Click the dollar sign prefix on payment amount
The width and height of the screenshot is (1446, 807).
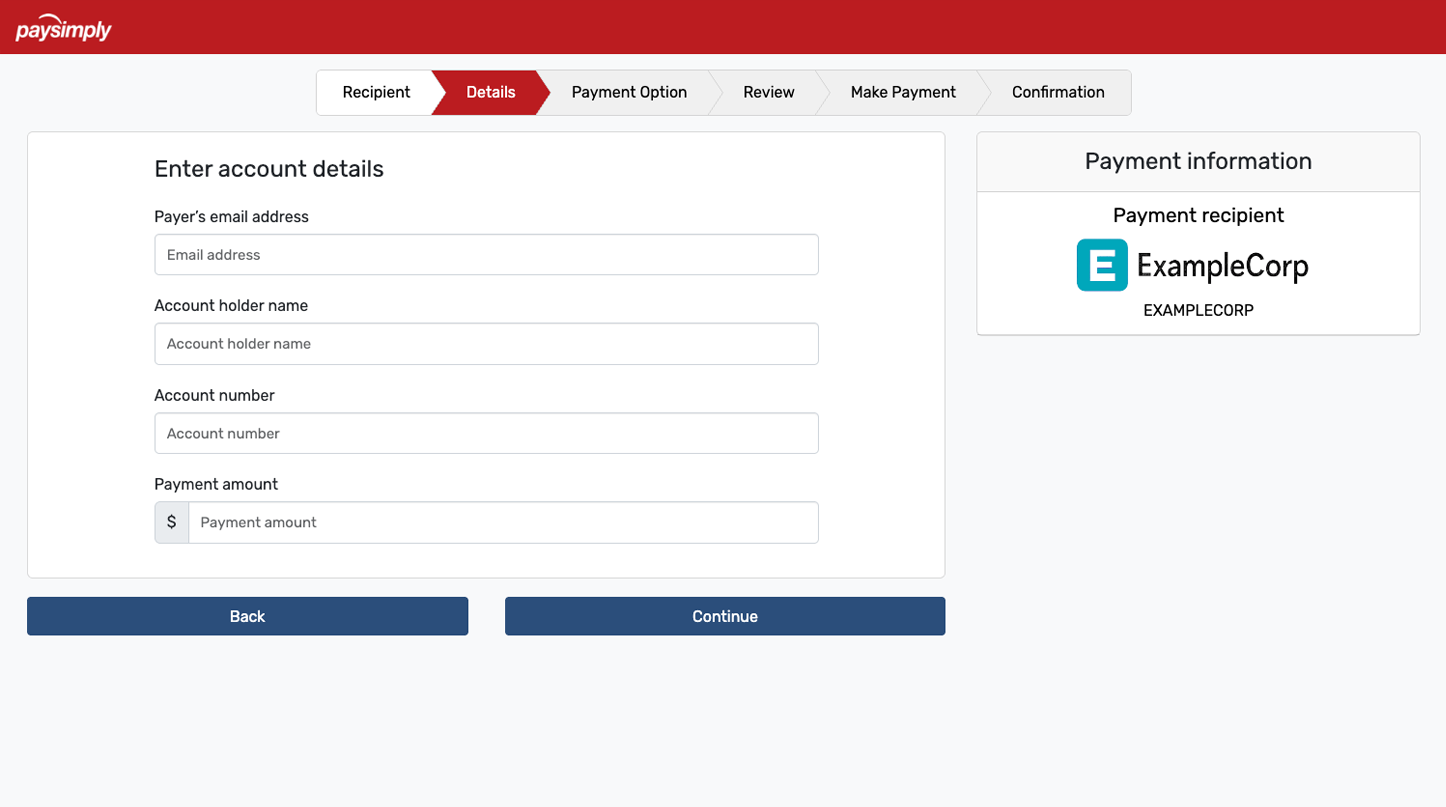171,522
